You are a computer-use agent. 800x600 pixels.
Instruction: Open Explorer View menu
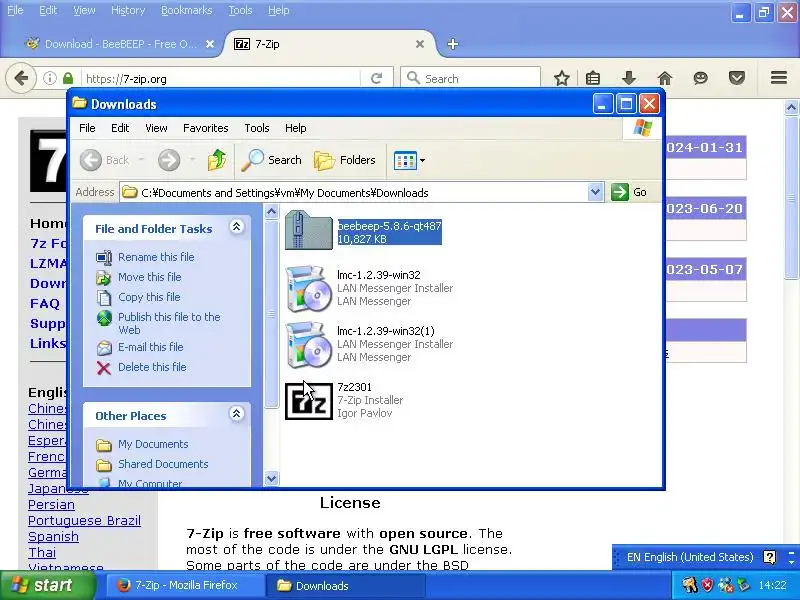point(156,128)
